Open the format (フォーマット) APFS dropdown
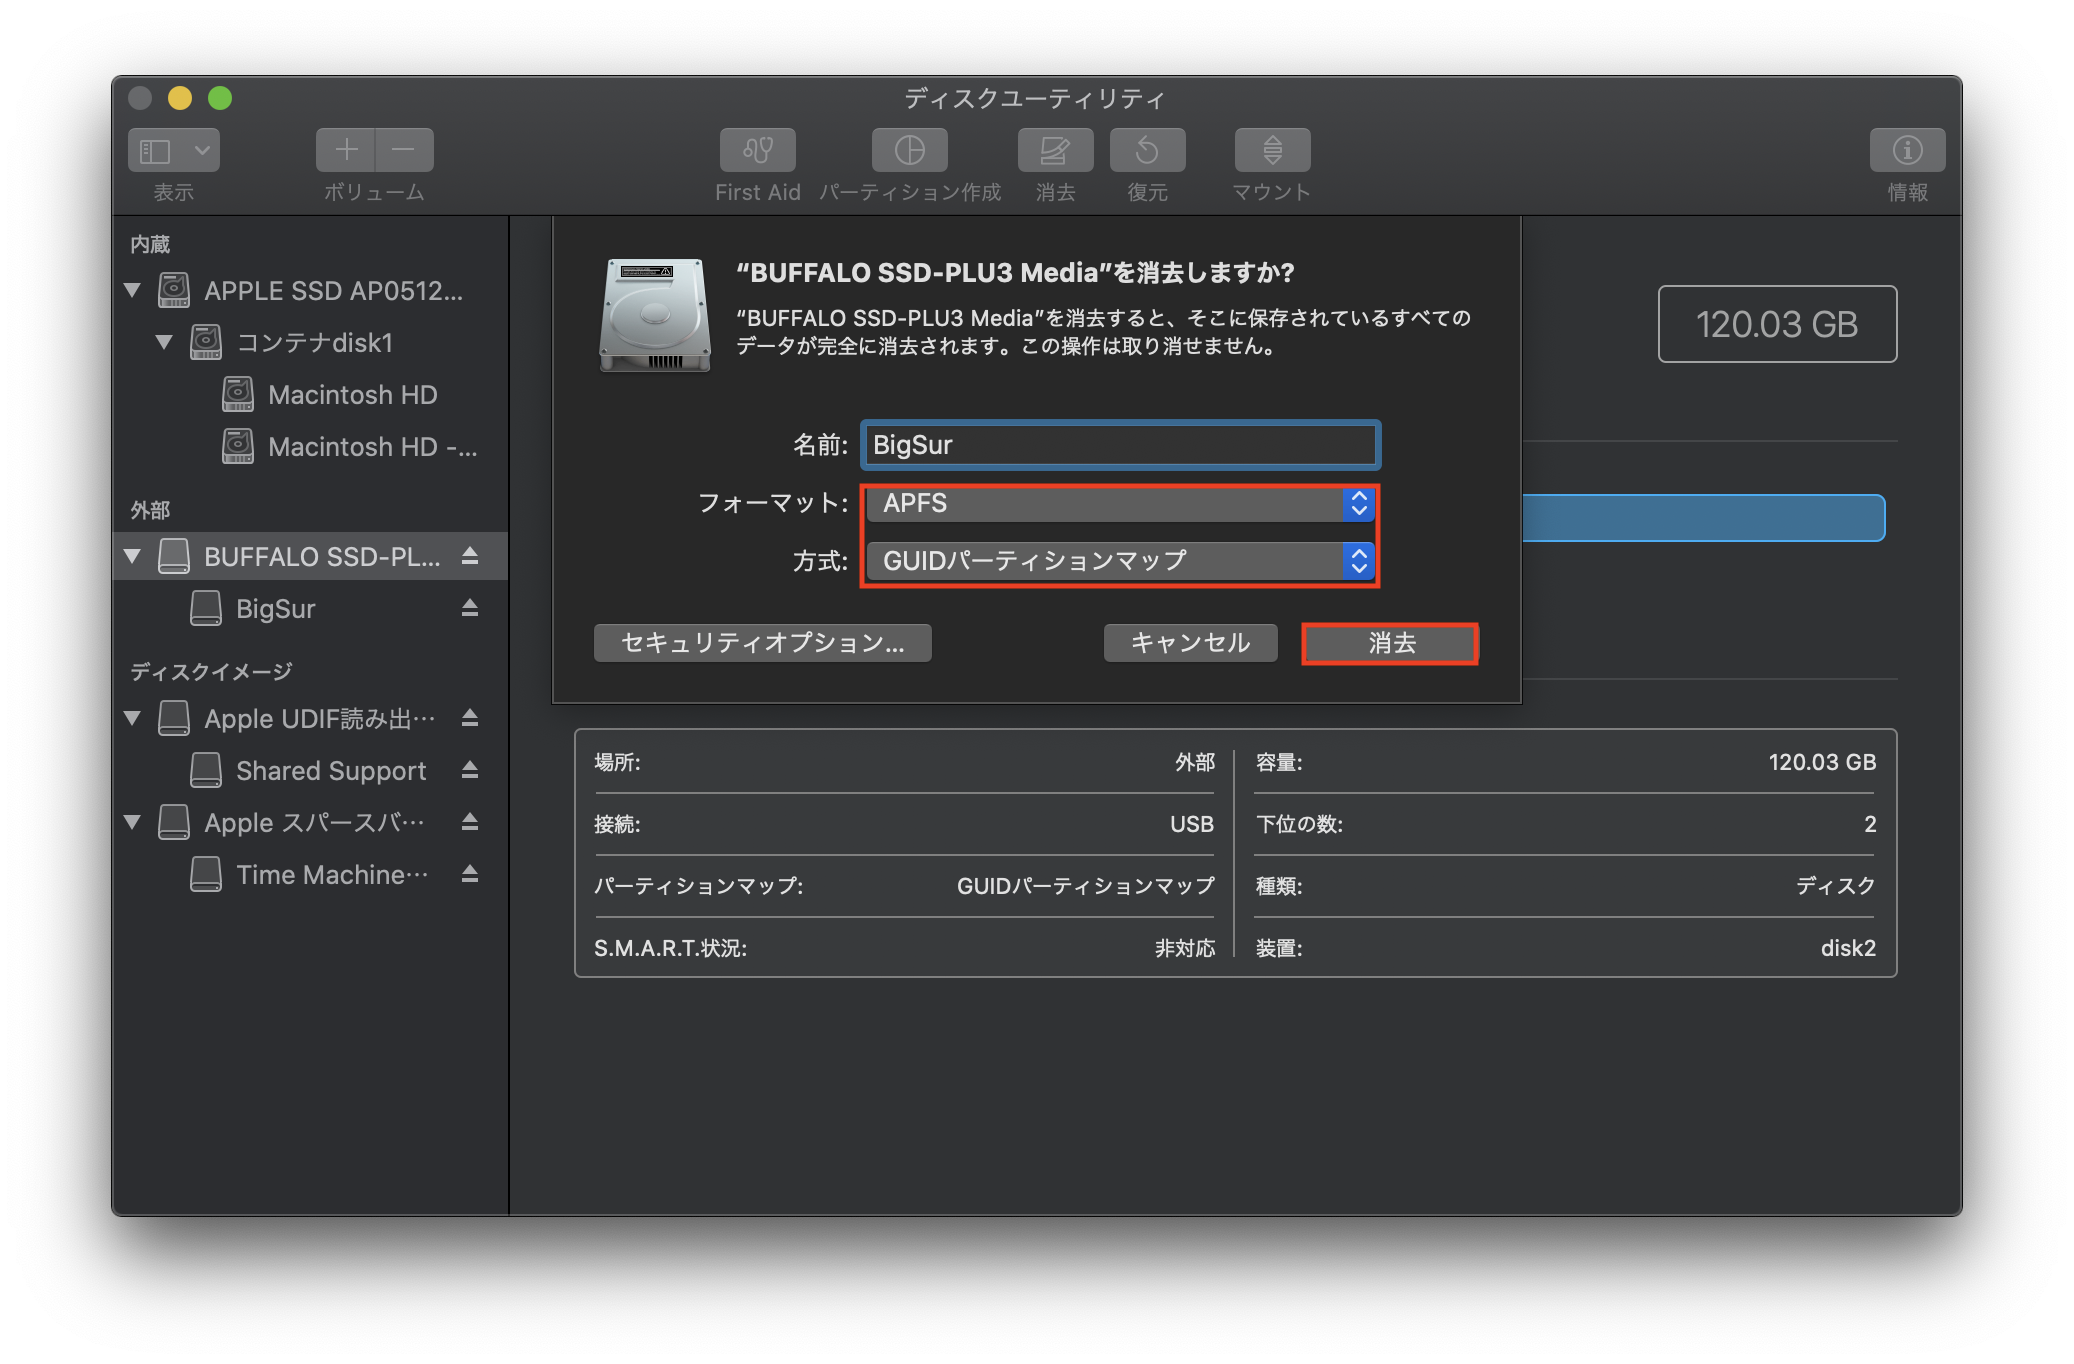The width and height of the screenshot is (2074, 1364). click(x=1119, y=503)
